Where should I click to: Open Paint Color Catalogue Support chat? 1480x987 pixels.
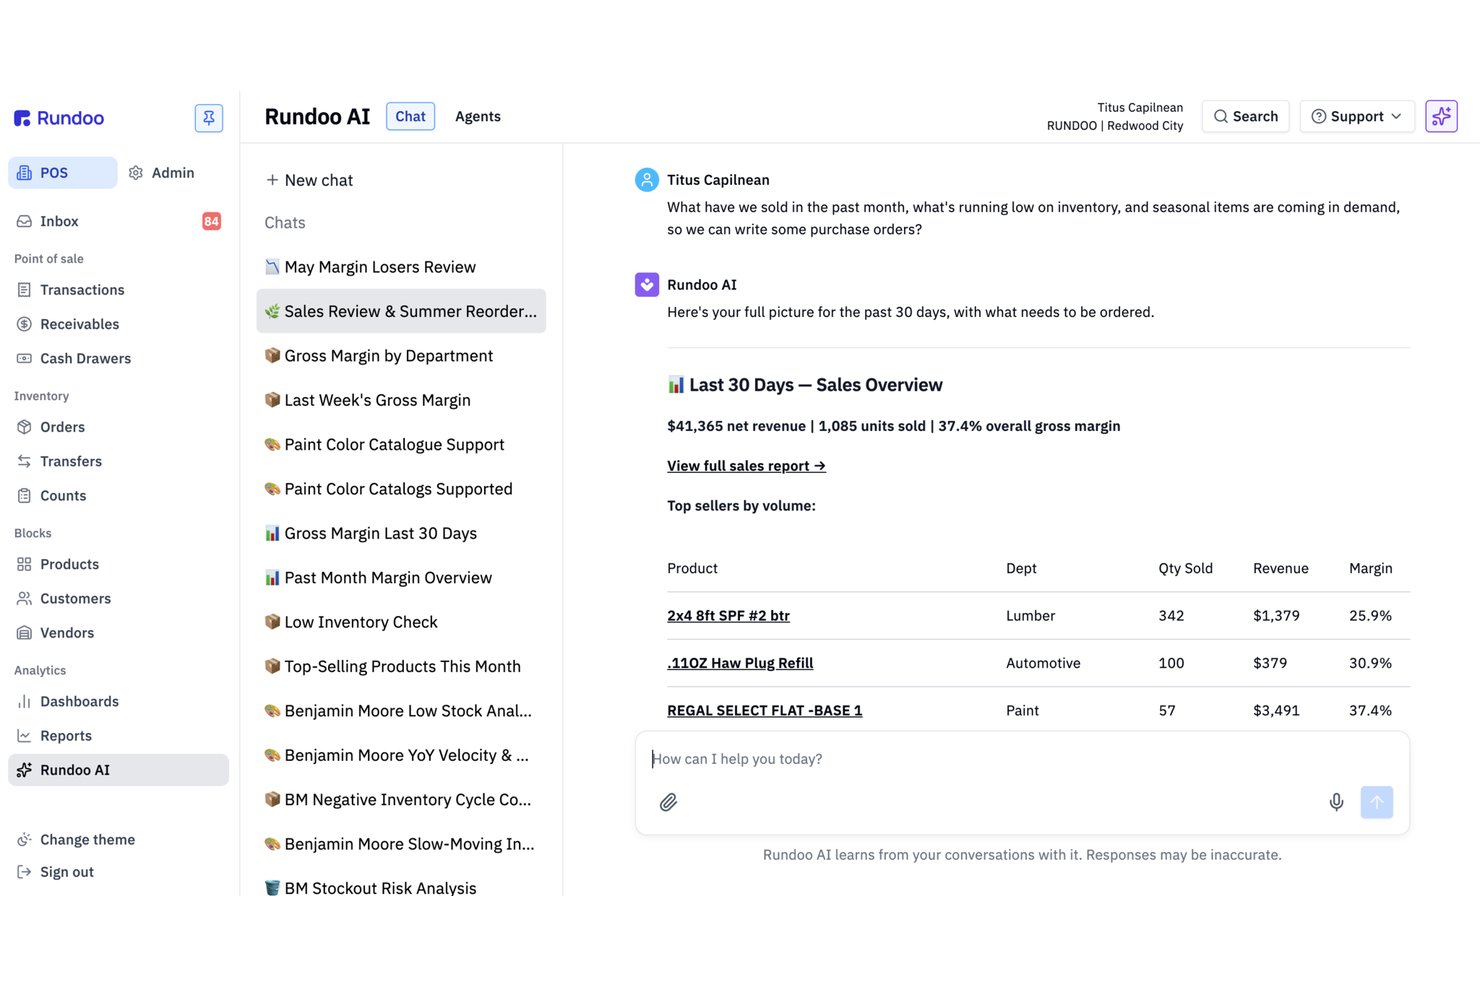tap(401, 444)
